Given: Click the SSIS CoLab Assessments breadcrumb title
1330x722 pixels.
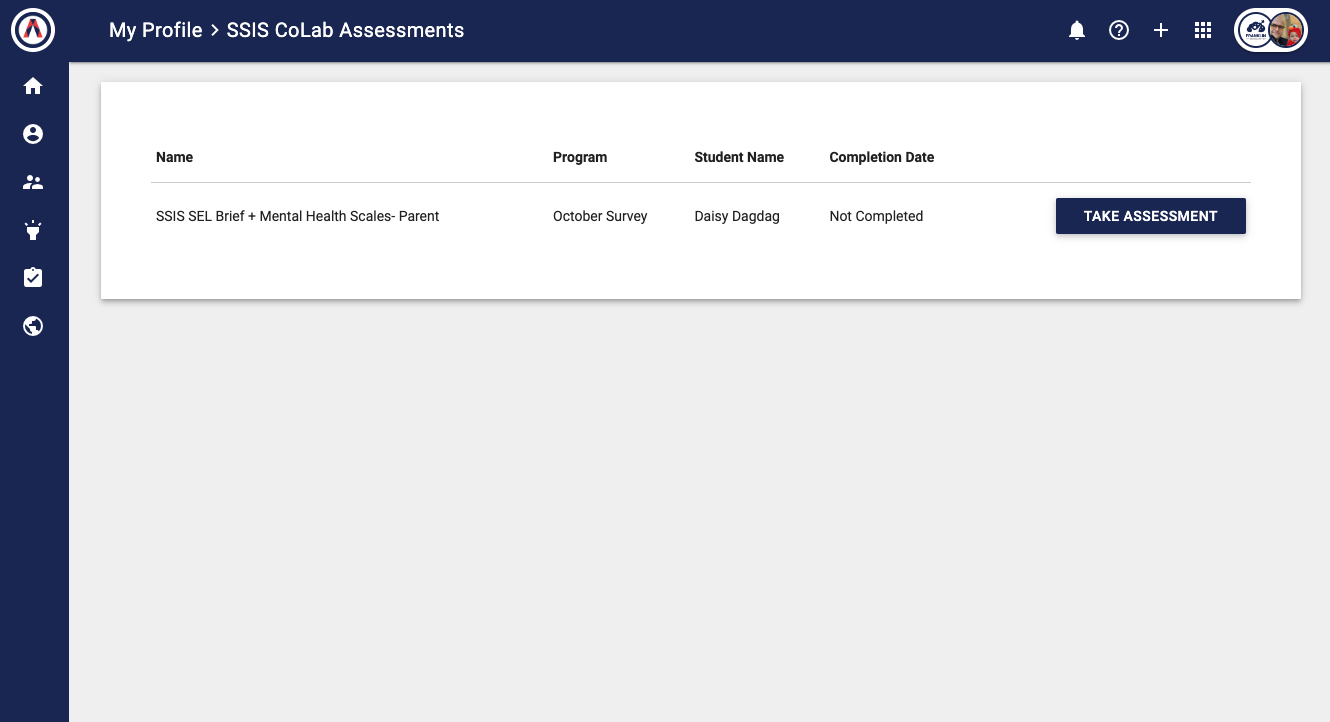Looking at the screenshot, I should tap(345, 30).
